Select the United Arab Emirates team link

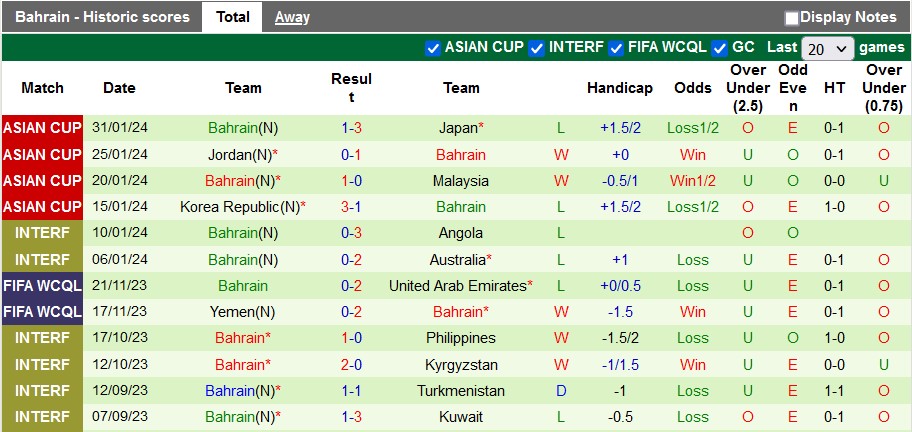(459, 286)
